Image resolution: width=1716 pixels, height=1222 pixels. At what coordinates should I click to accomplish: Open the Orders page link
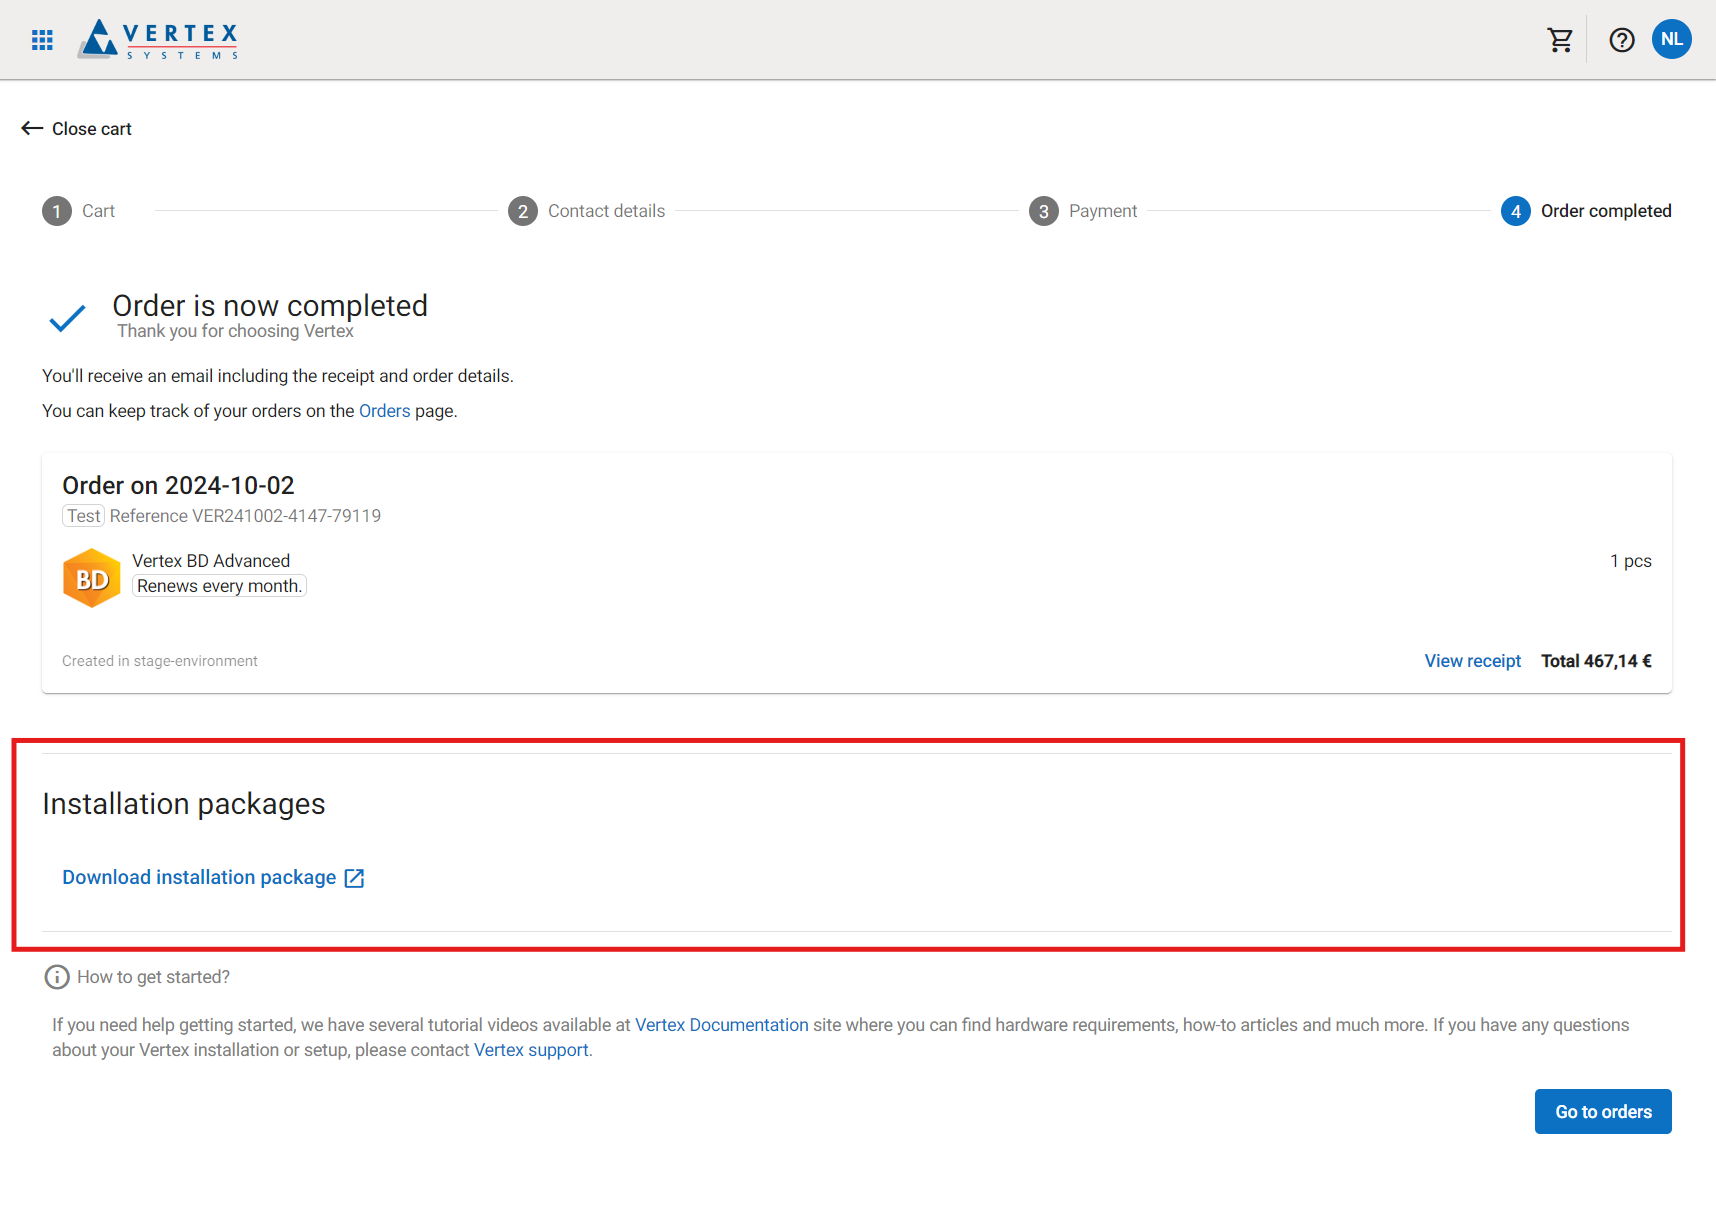384,411
